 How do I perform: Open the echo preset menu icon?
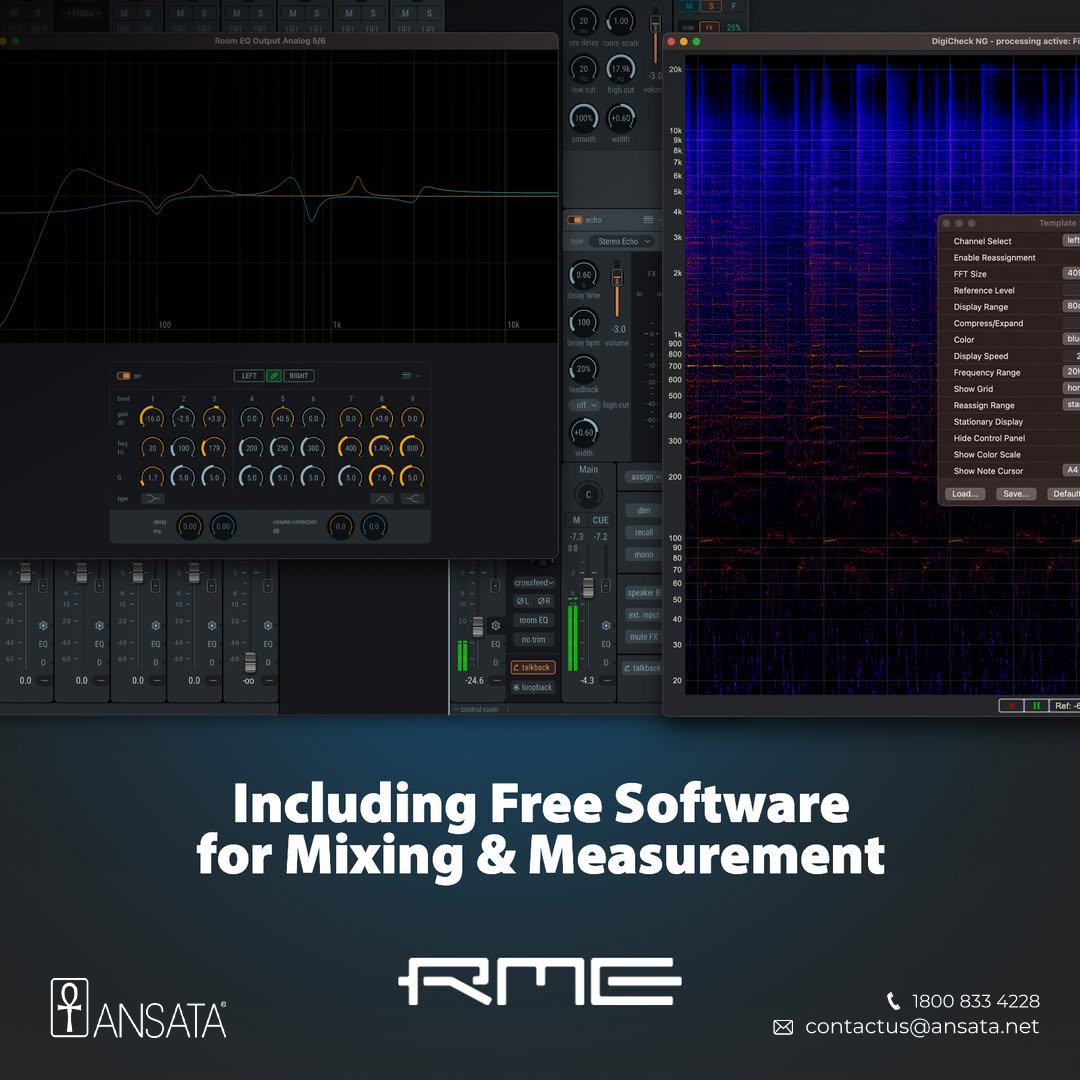[x=648, y=220]
